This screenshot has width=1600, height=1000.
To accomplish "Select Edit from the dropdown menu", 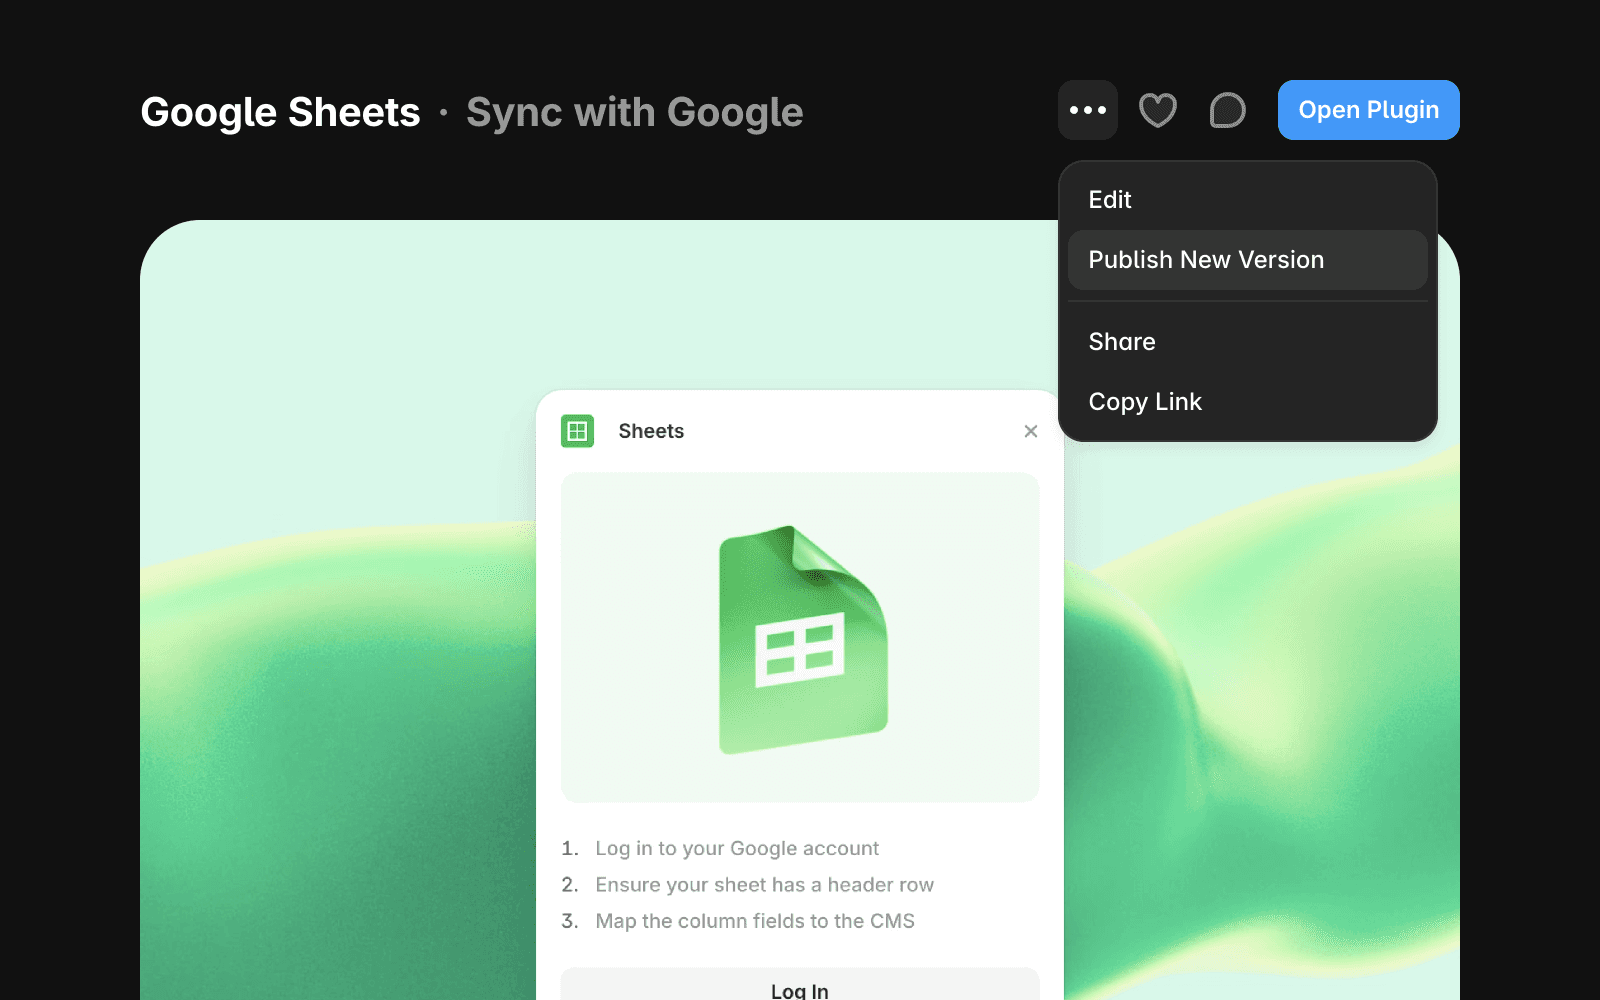I will coord(1248,200).
